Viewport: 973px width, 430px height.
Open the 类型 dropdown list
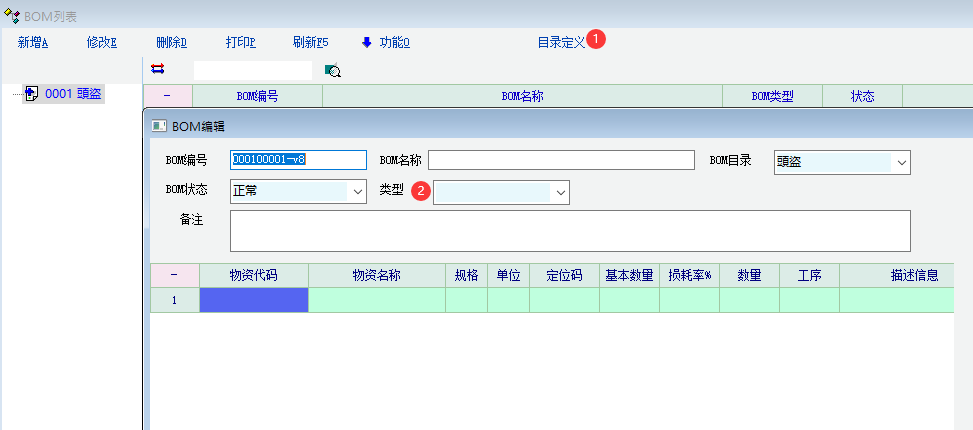pyautogui.click(x=560, y=192)
